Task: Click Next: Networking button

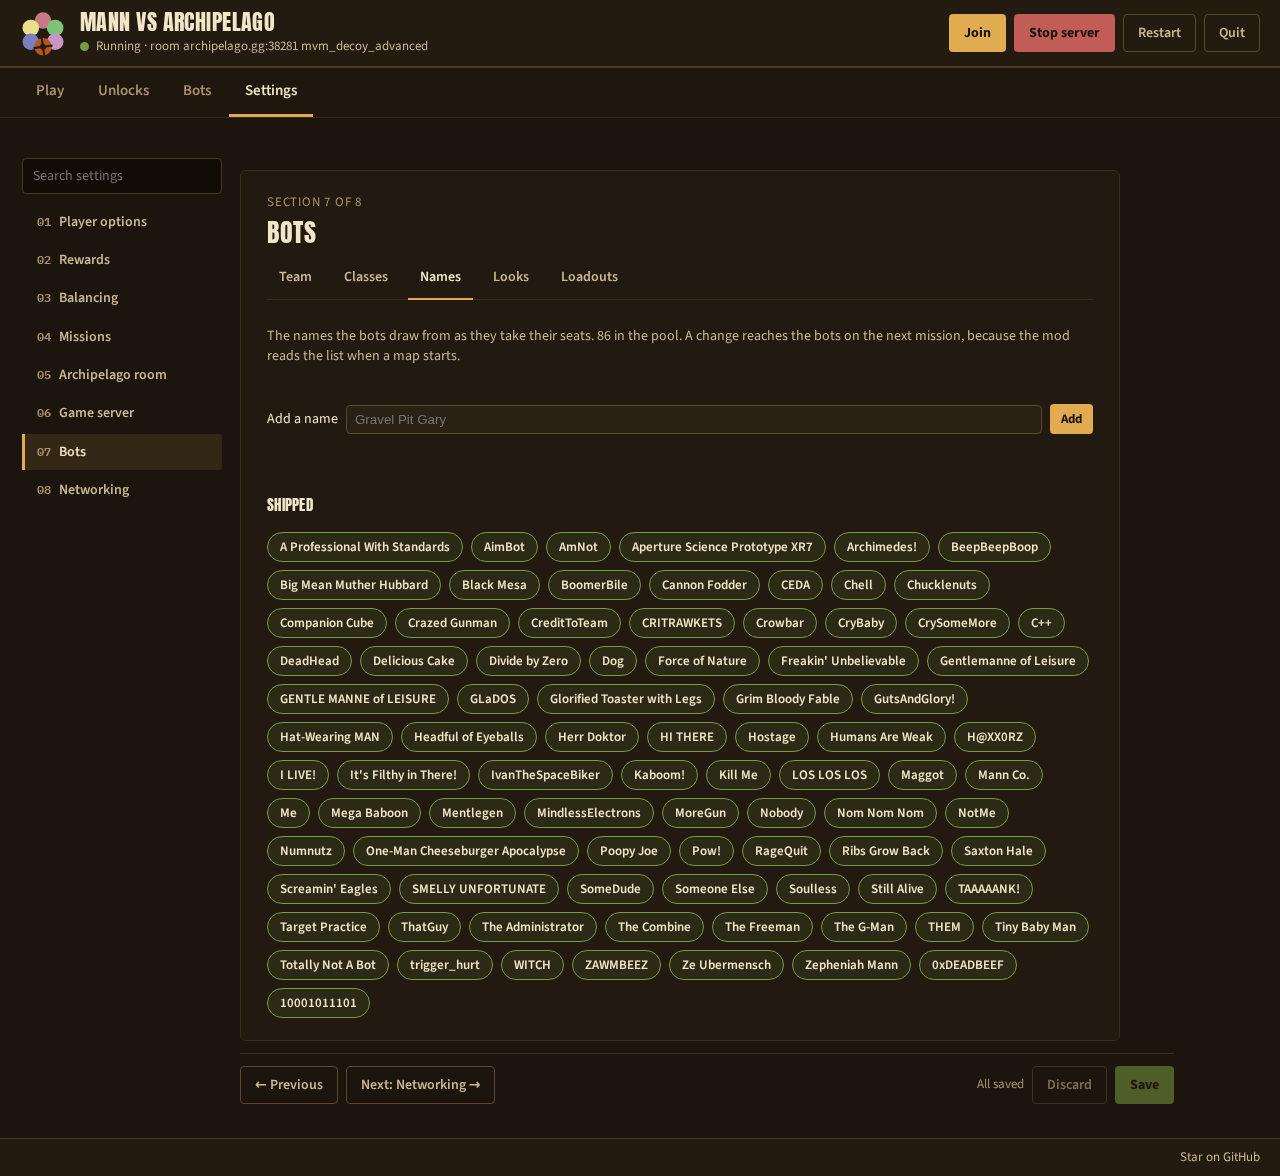Action: pos(420,1085)
